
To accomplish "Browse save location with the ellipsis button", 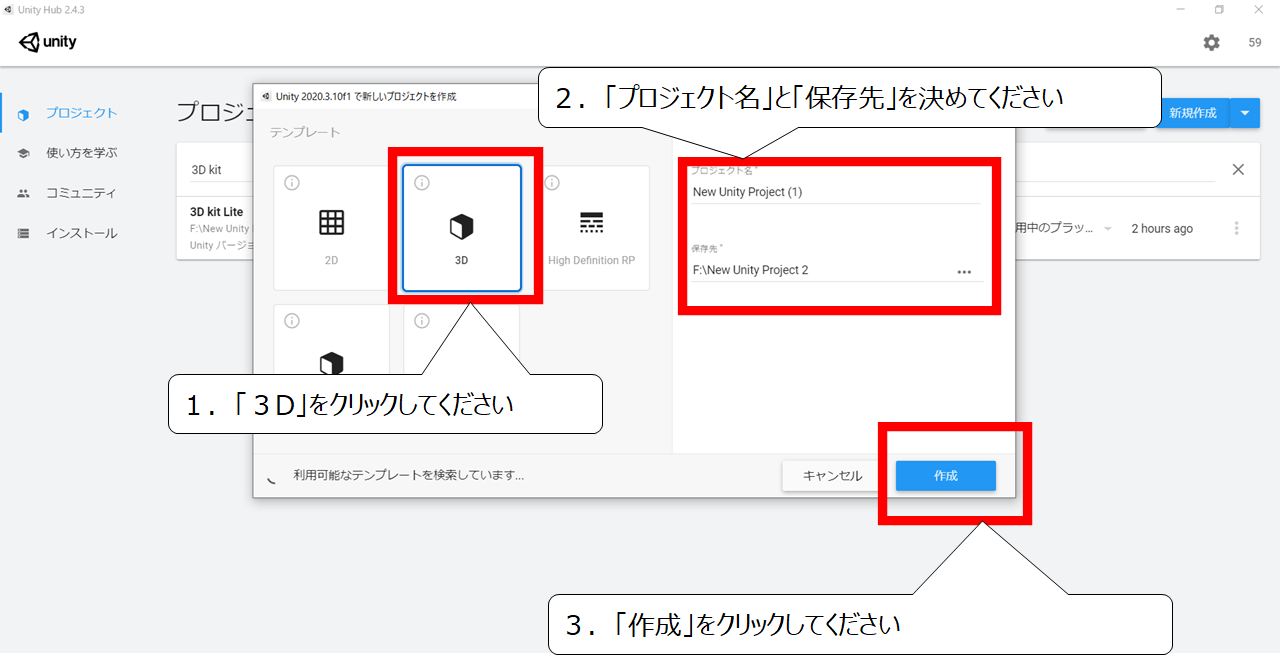I will [x=964, y=271].
